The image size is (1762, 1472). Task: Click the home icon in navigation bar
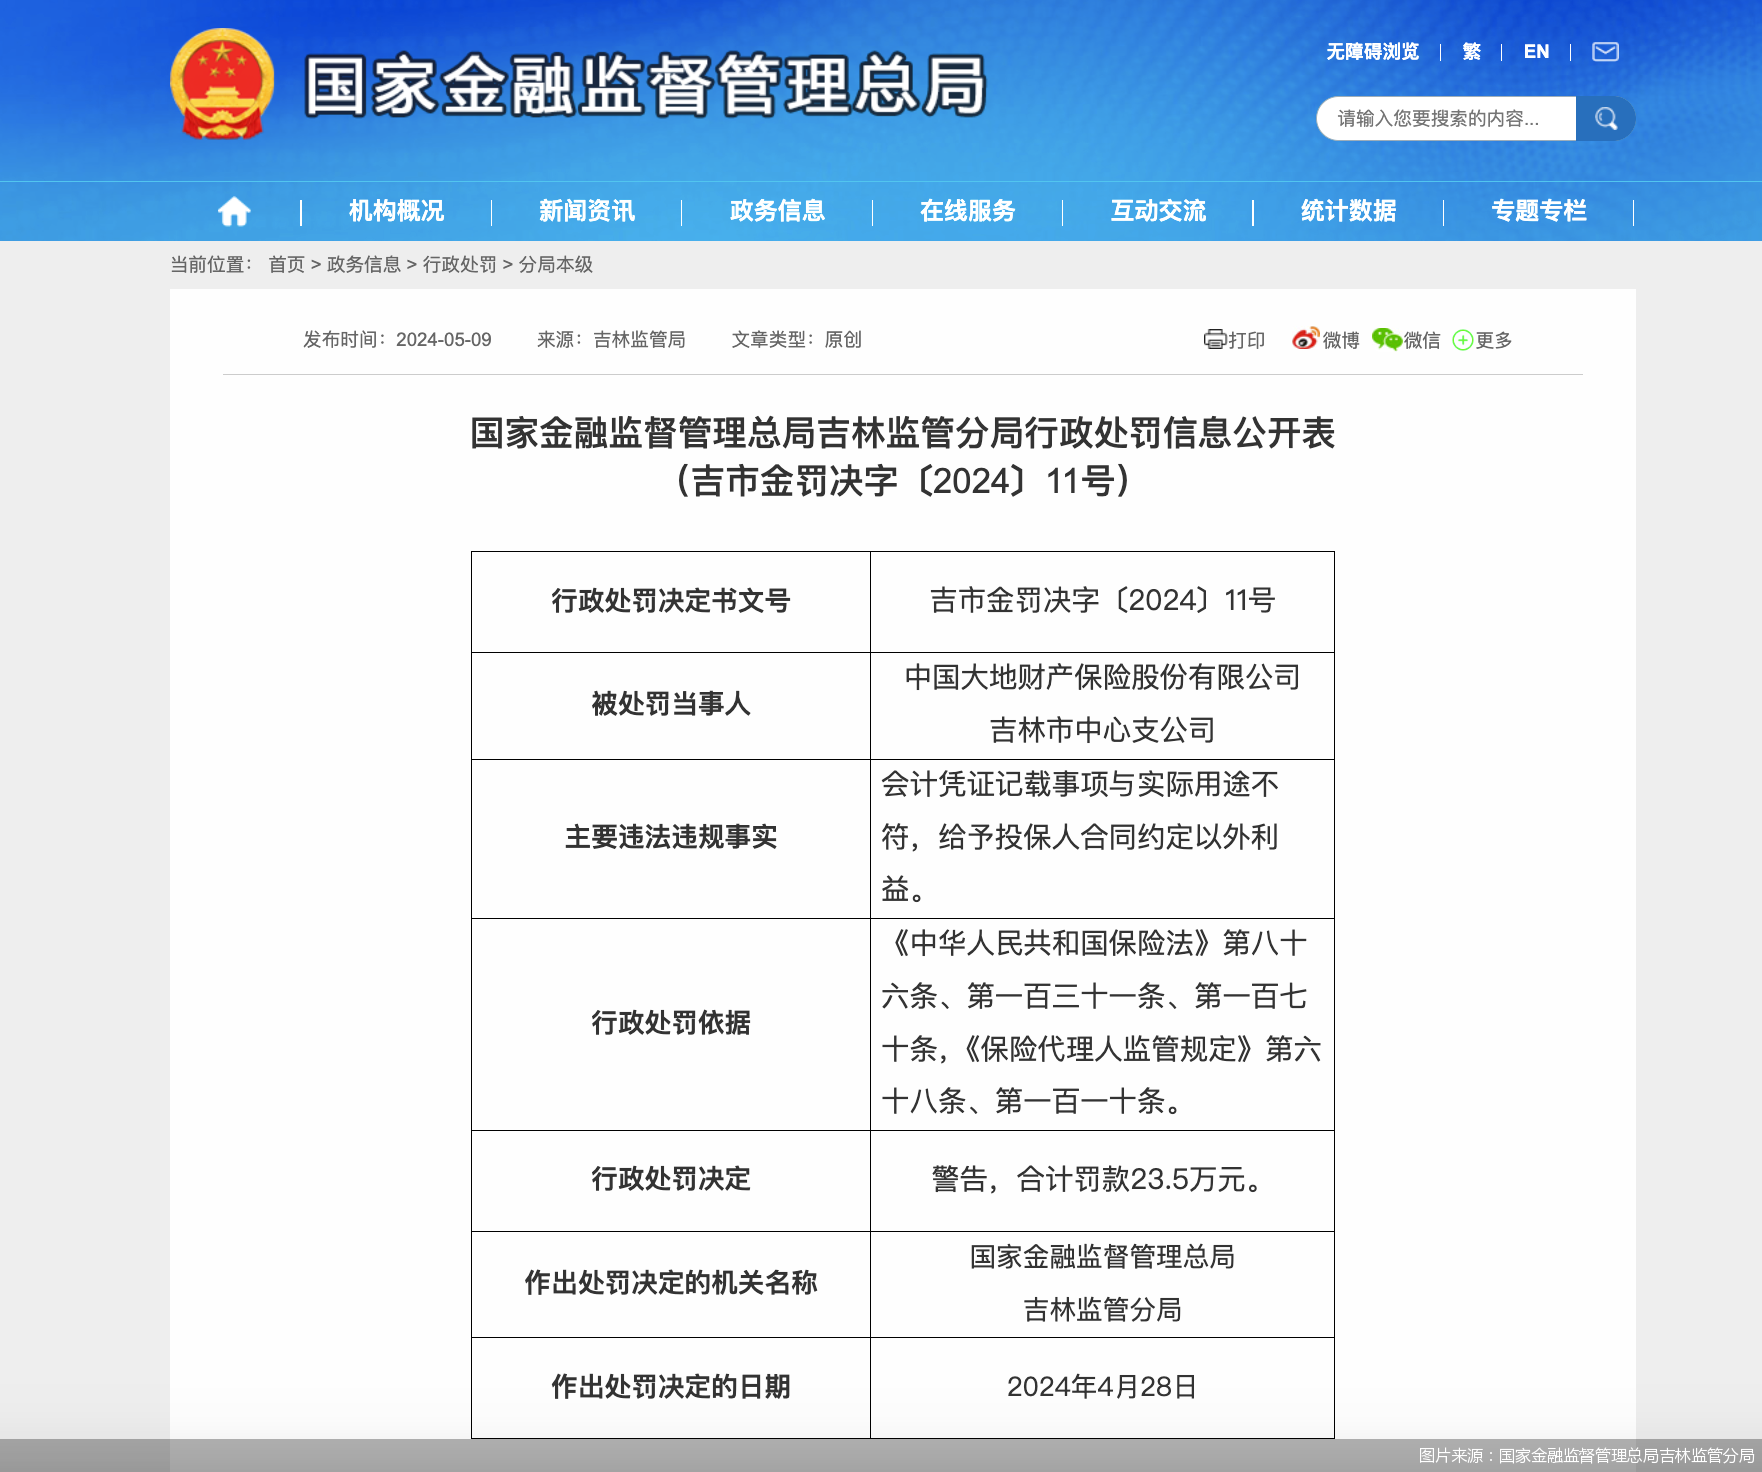pos(234,211)
